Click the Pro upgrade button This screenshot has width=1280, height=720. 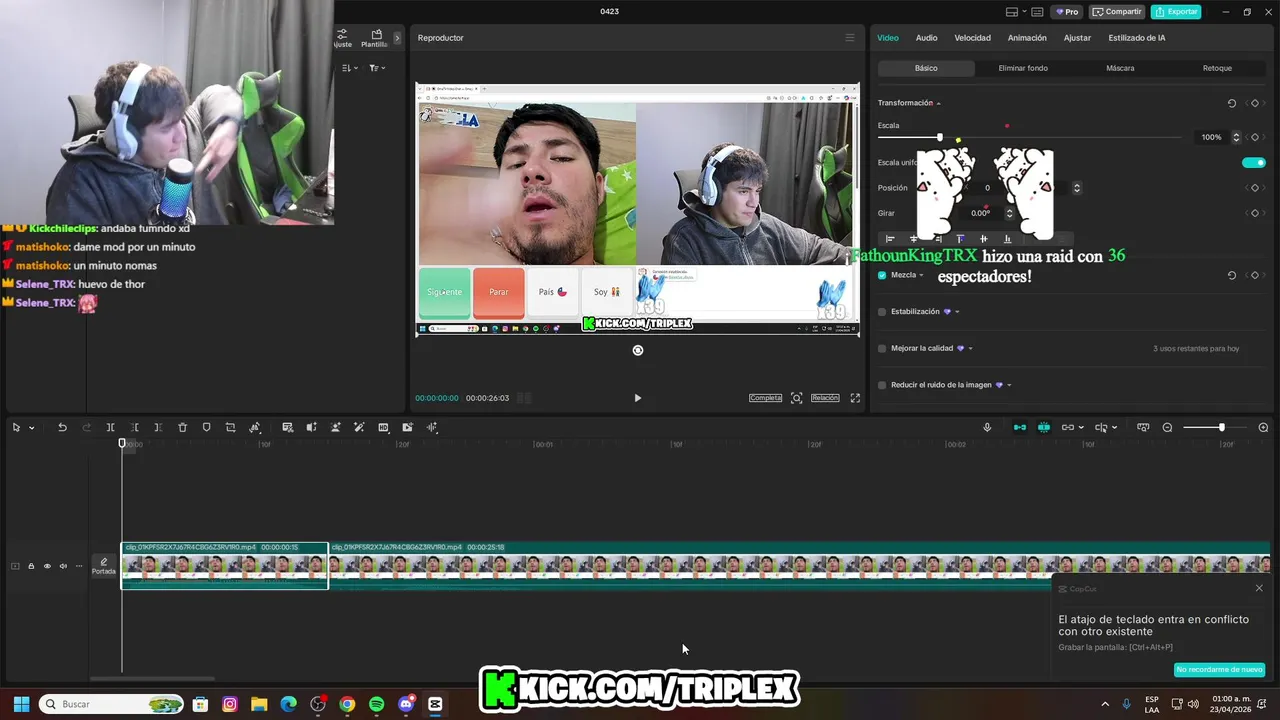pyautogui.click(x=1067, y=12)
